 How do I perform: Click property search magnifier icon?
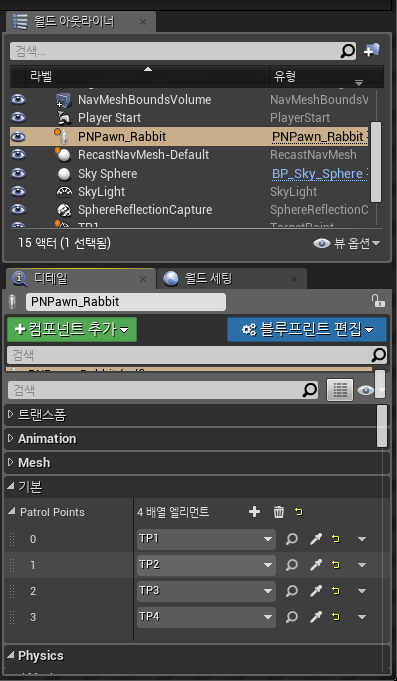coord(309,390)
